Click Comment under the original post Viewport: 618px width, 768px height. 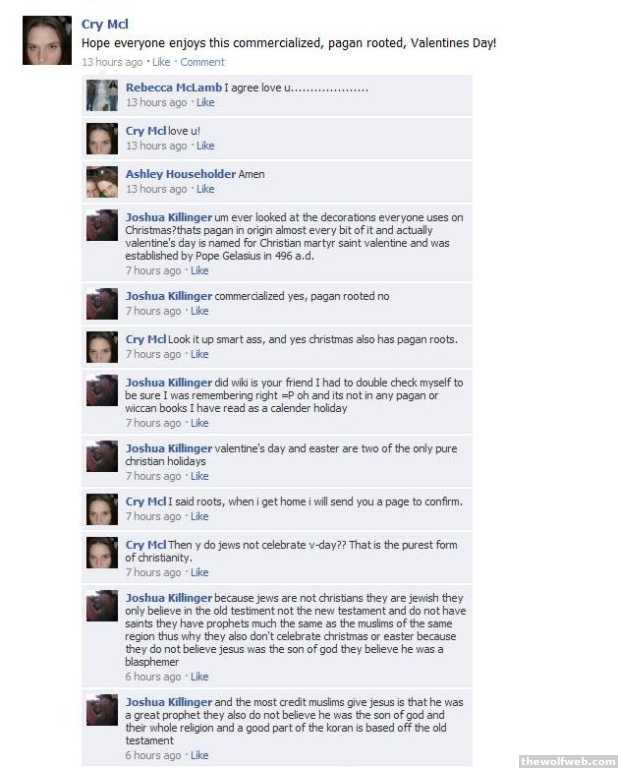(202, 62)
